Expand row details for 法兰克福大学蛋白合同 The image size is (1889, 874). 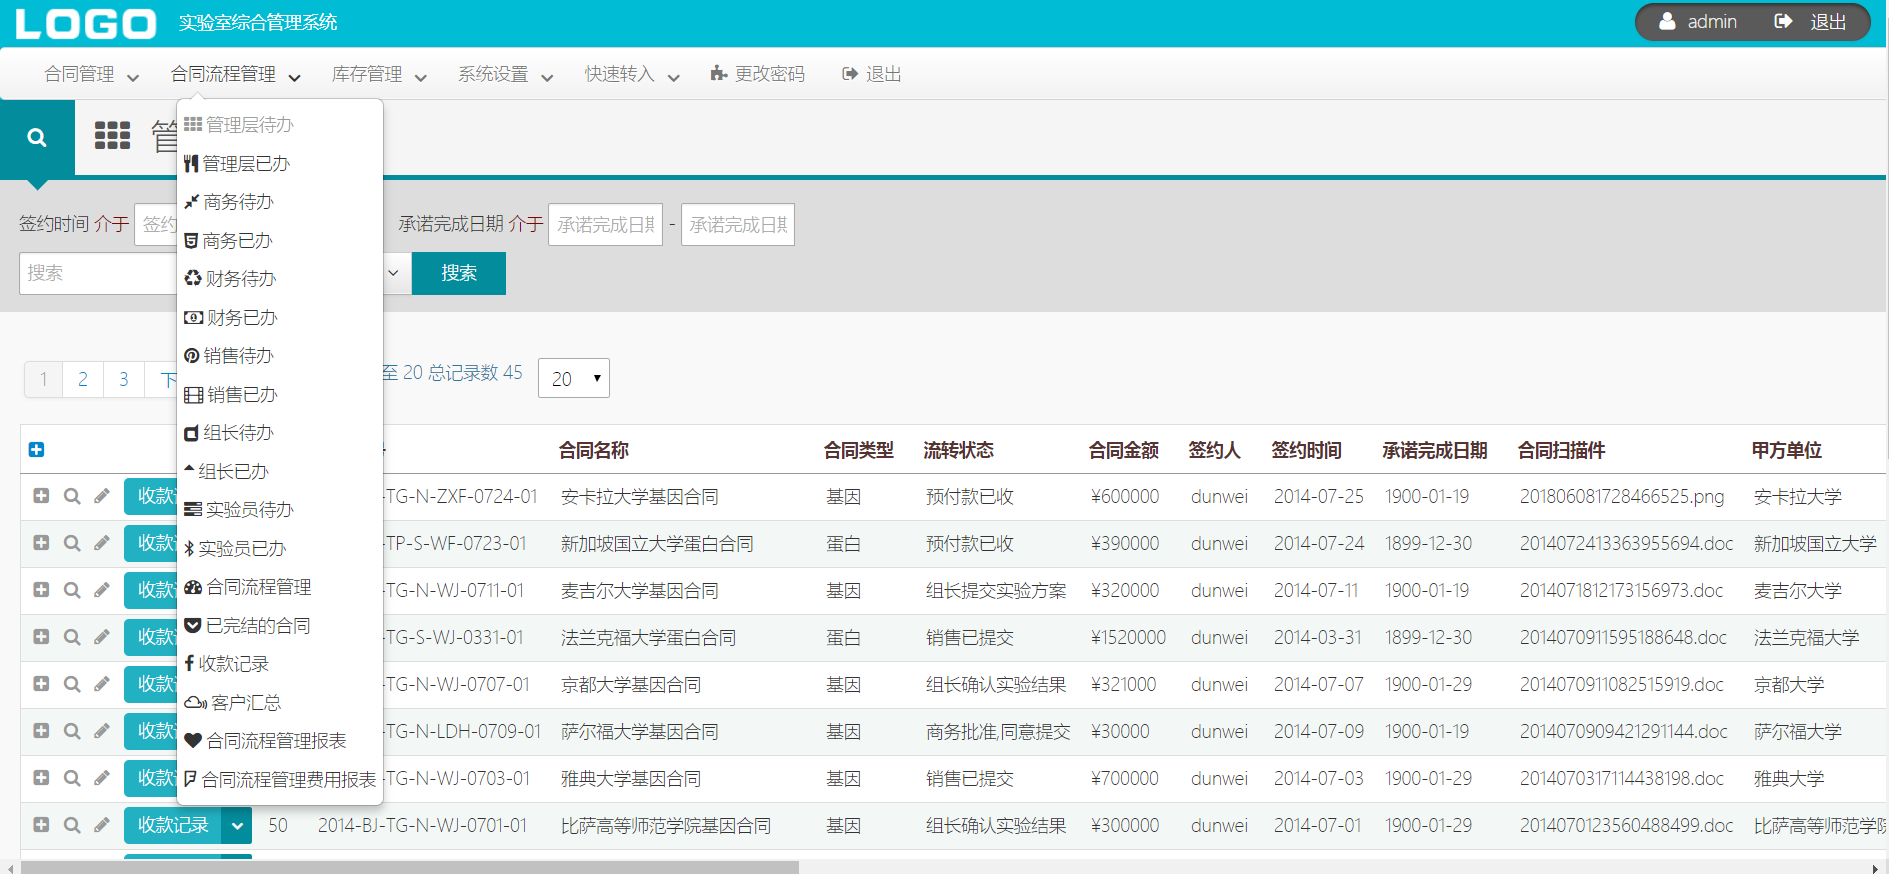[x=41, y=637]
